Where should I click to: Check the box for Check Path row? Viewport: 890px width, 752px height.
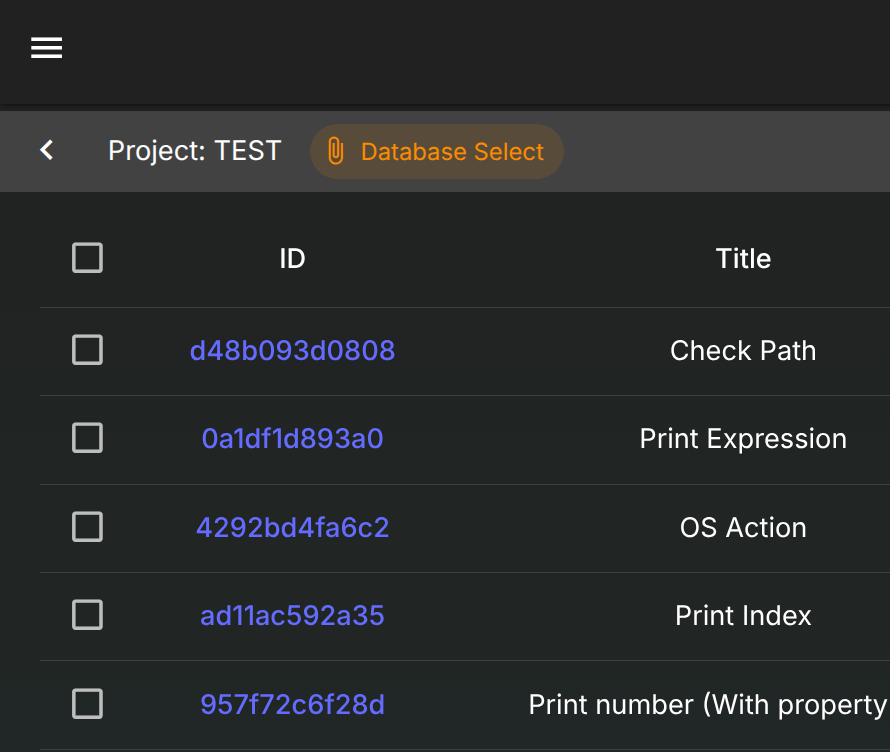point(88,350)
